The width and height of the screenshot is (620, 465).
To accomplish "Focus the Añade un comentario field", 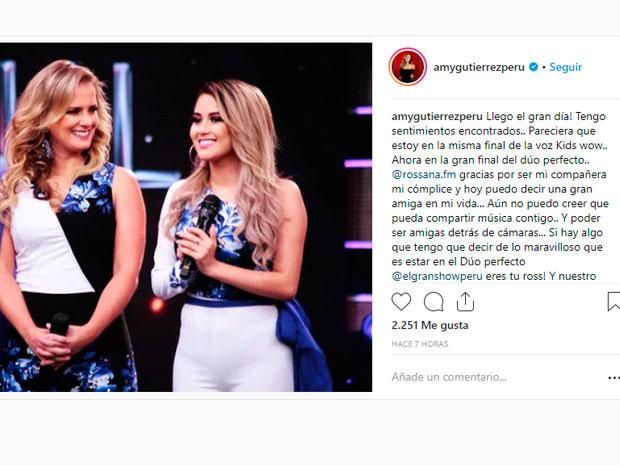I will 498,377.
